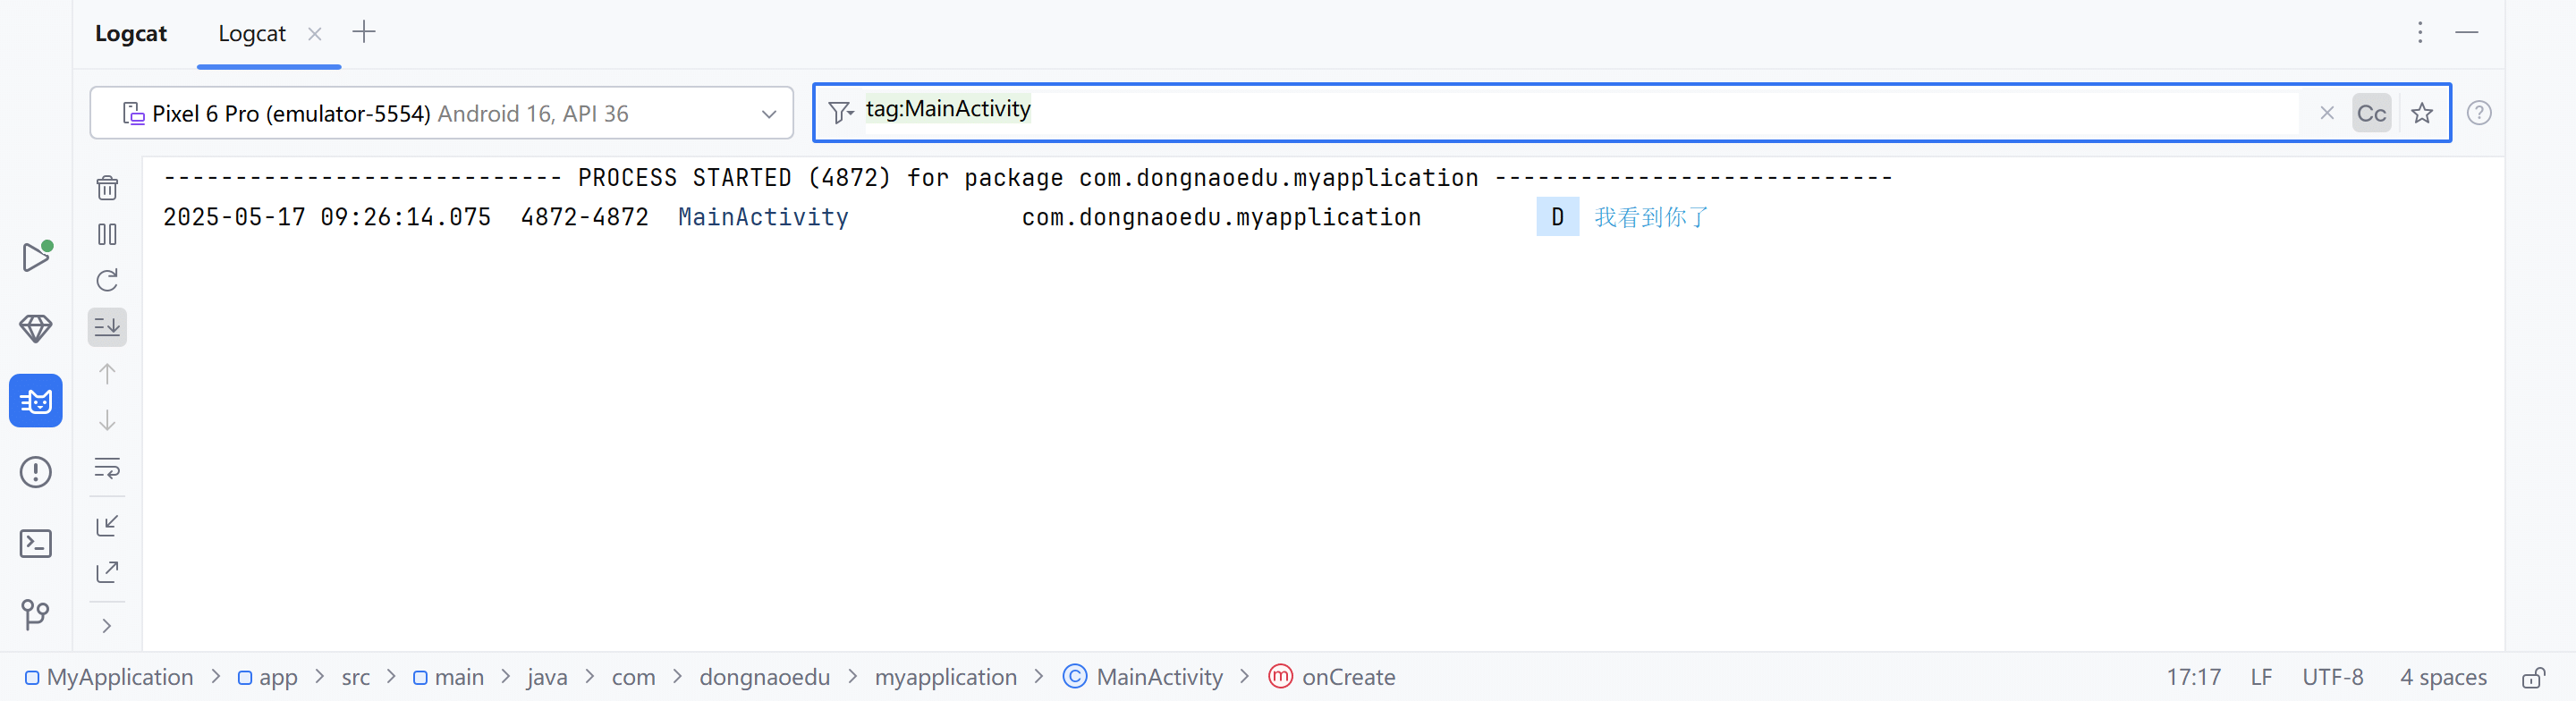The height and width of the screenshot is (701, 2576).
Task: Add a new Logcat tab
Action: coord(364,32)
